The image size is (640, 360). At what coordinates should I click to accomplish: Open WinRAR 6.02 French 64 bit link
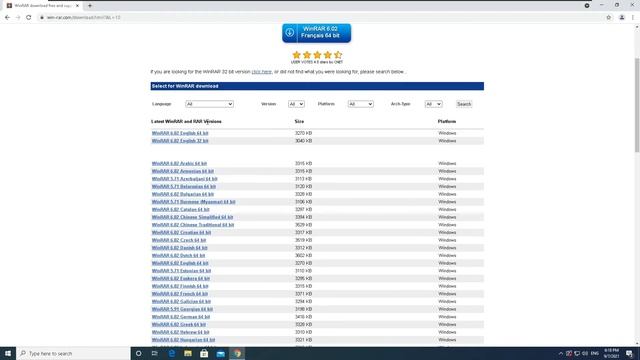point(180,294)
